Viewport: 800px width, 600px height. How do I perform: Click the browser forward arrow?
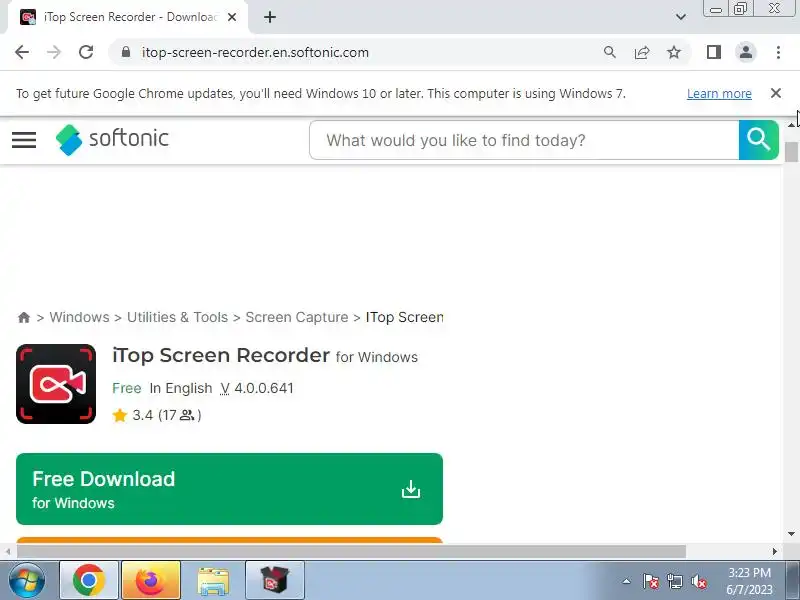click(x=54, y=52)
